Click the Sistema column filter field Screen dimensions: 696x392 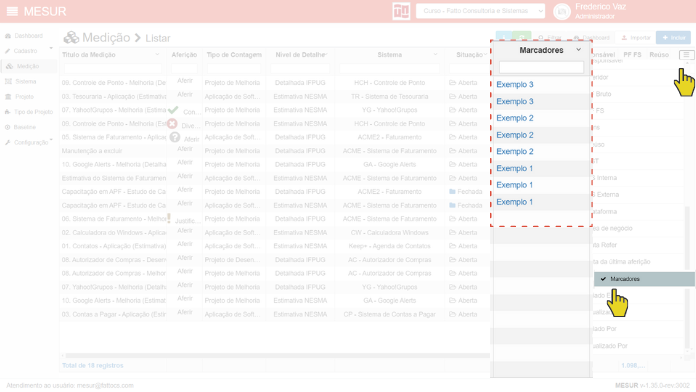pyautogui.click(x=389, y=68)
